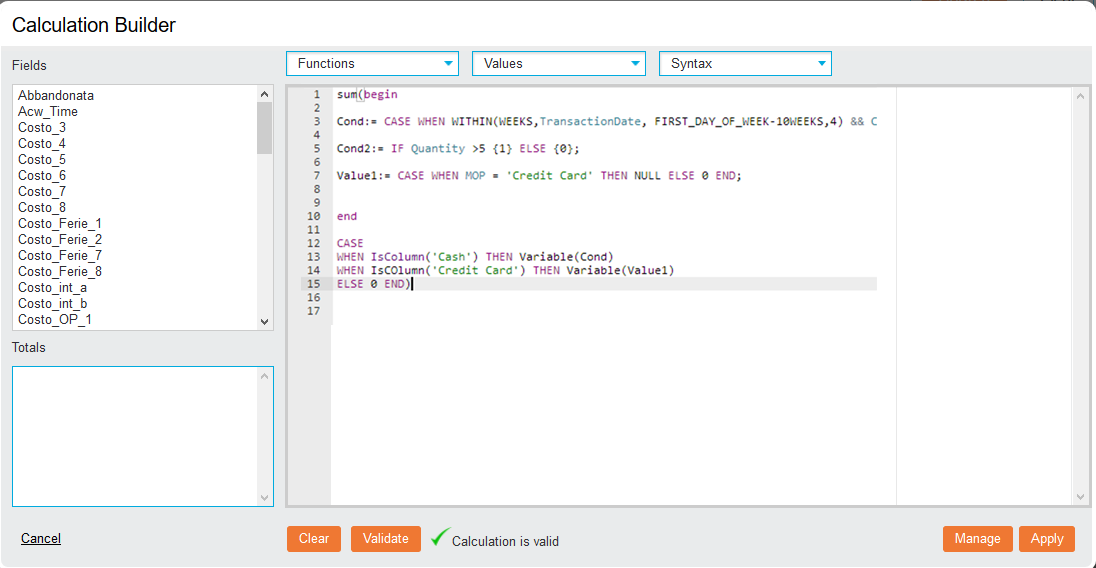Click the code editor scroll down arrow
The width and height of the screenshot is (1096, 568).
(1080, 497)
